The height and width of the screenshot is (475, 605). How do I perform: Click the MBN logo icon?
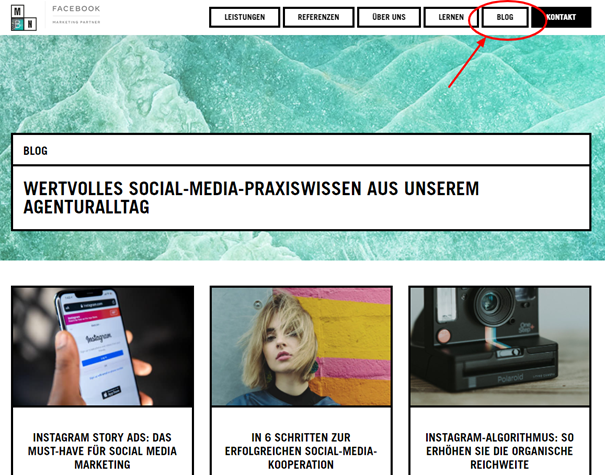(x=24, y=18)
